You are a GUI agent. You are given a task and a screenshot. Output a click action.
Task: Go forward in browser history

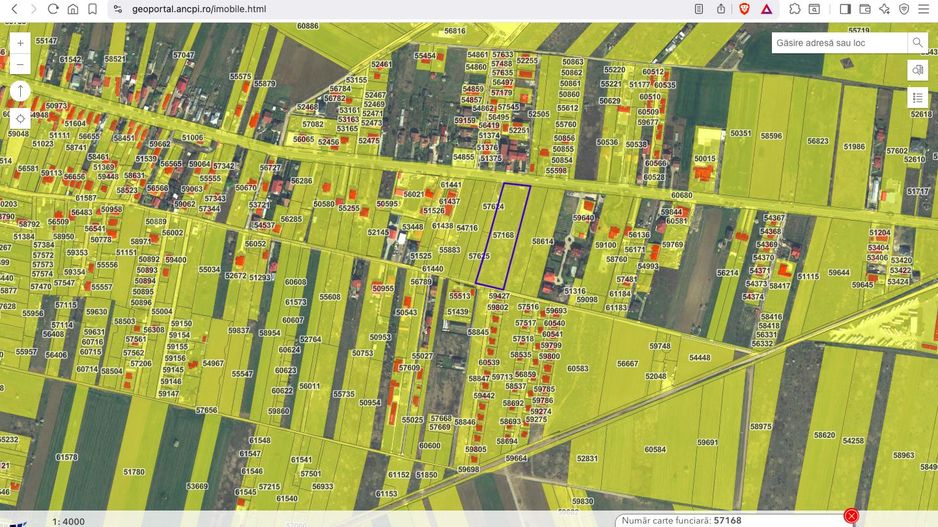(x=34, y=9)
